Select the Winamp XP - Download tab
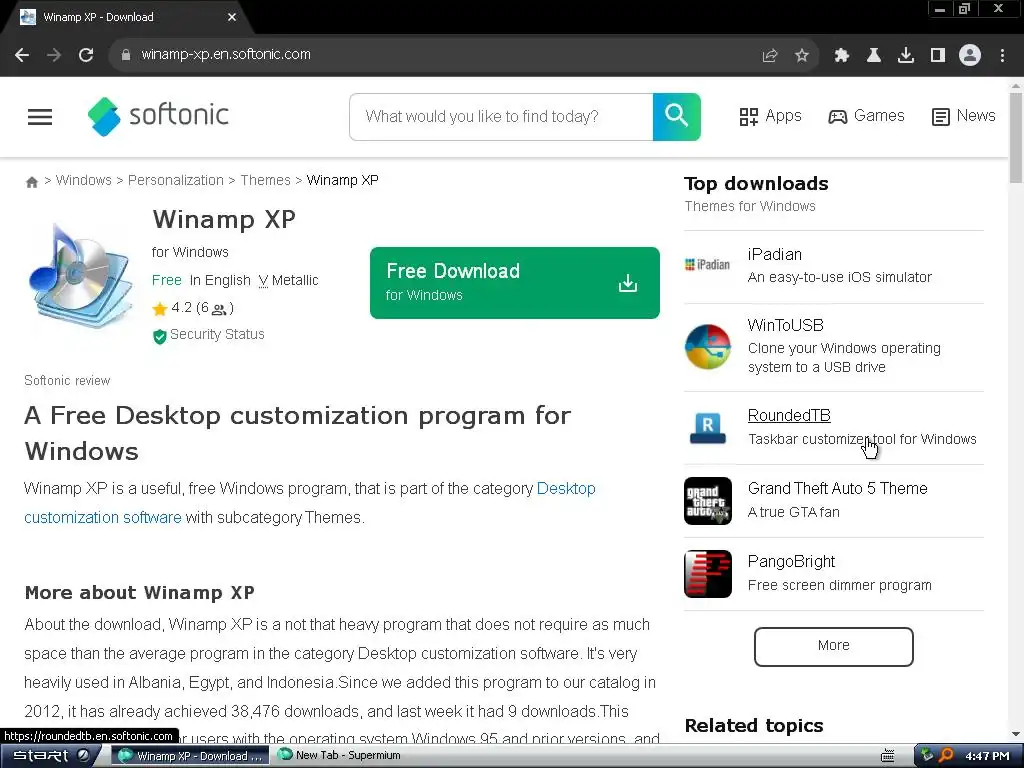 pos(128,18)
